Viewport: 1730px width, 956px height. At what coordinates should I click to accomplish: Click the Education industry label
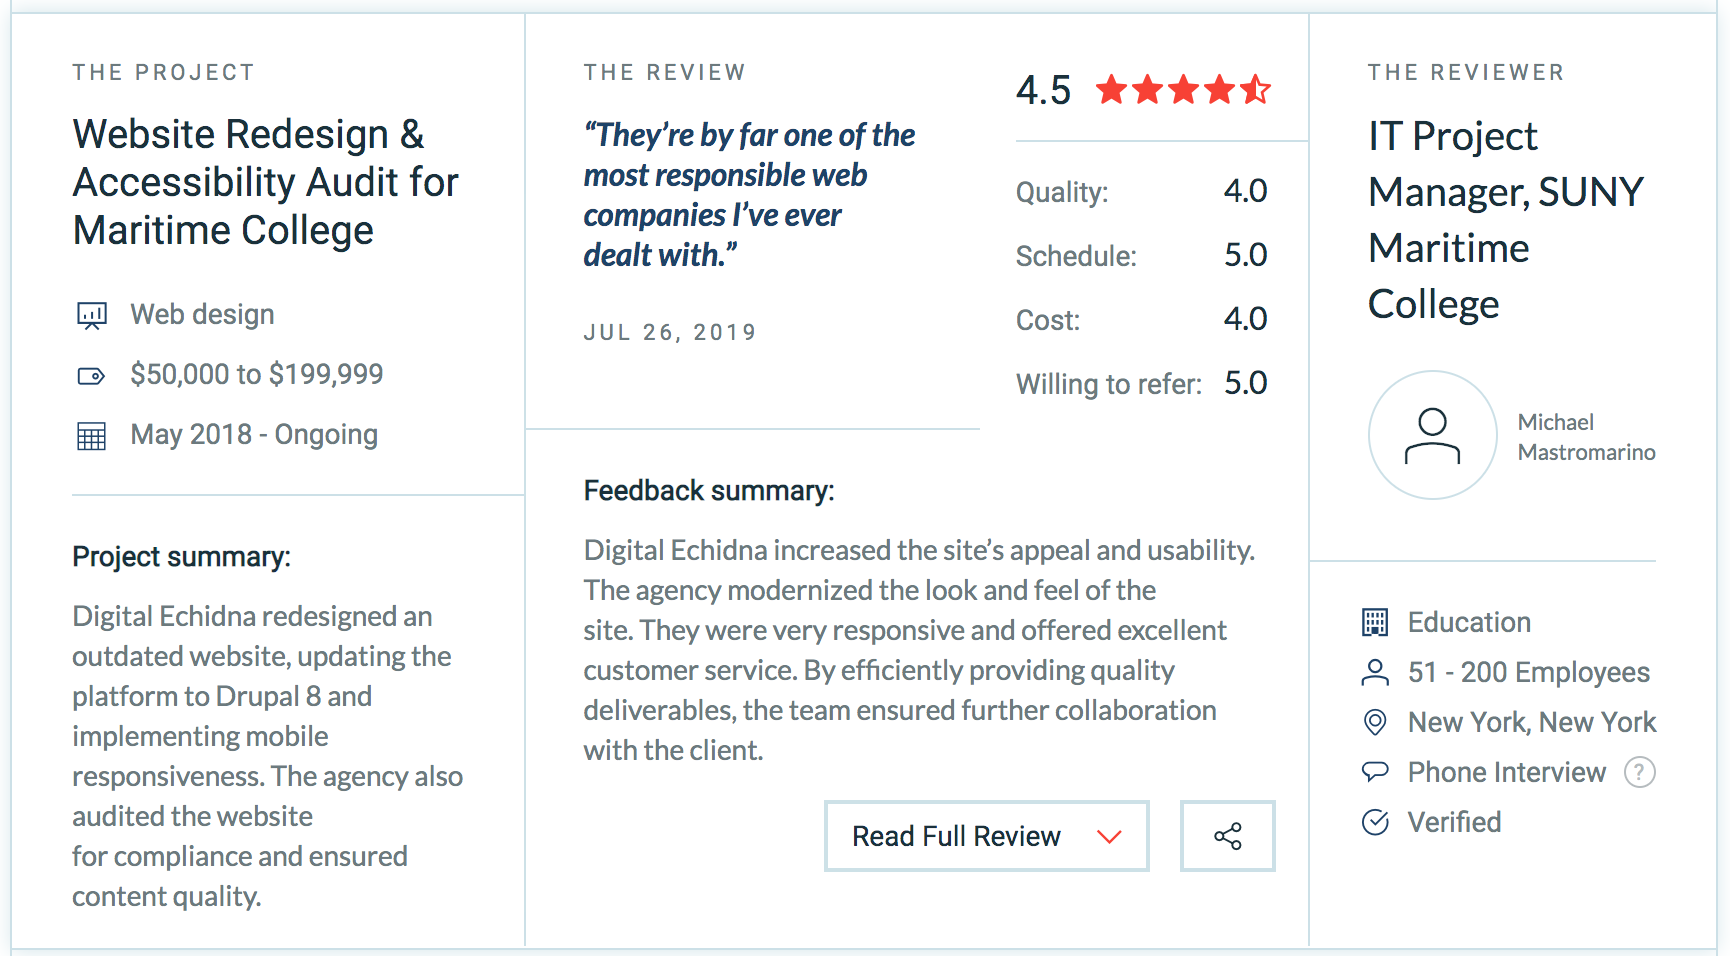tap(1469, 623)
